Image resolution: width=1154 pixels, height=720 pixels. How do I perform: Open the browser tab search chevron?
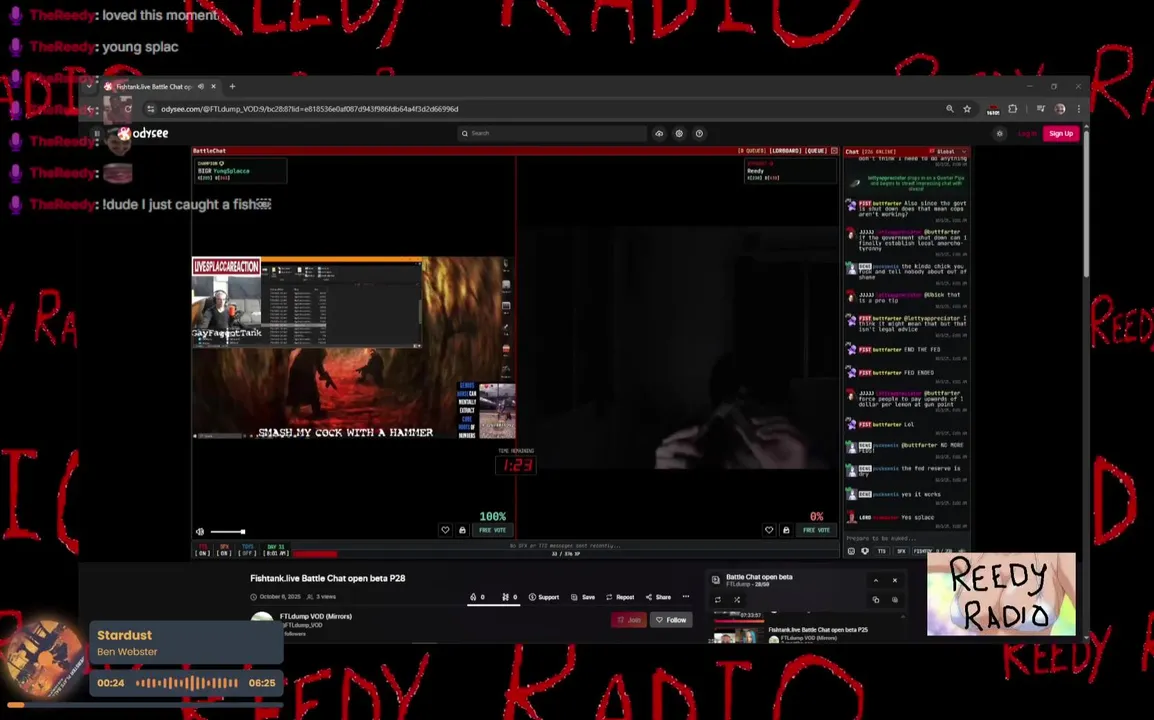coord(89,86)
